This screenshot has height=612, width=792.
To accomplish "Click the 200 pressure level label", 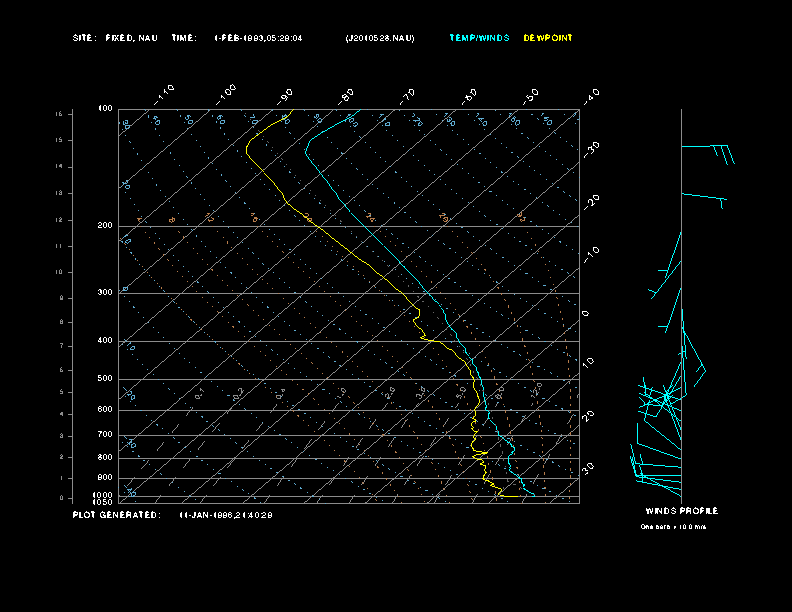I will (105, 226).
